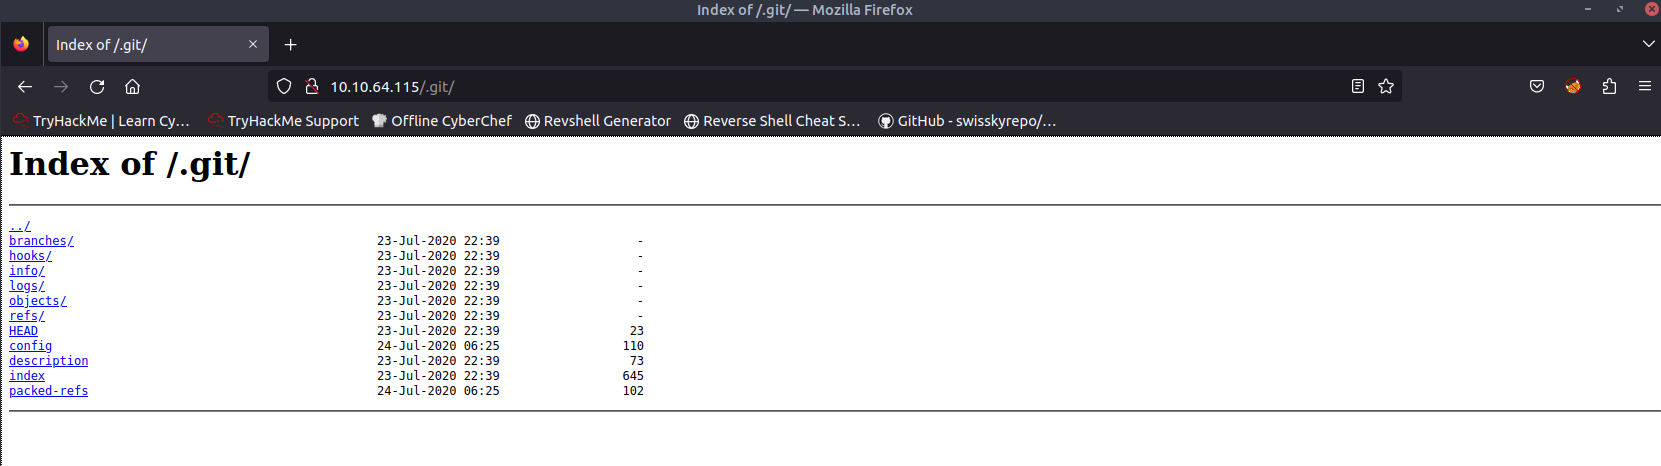Close the Firefox window
Image resolution: width=1661 pixels, height=466 pixels.
pyautogui.click(x=1652, y=9)
